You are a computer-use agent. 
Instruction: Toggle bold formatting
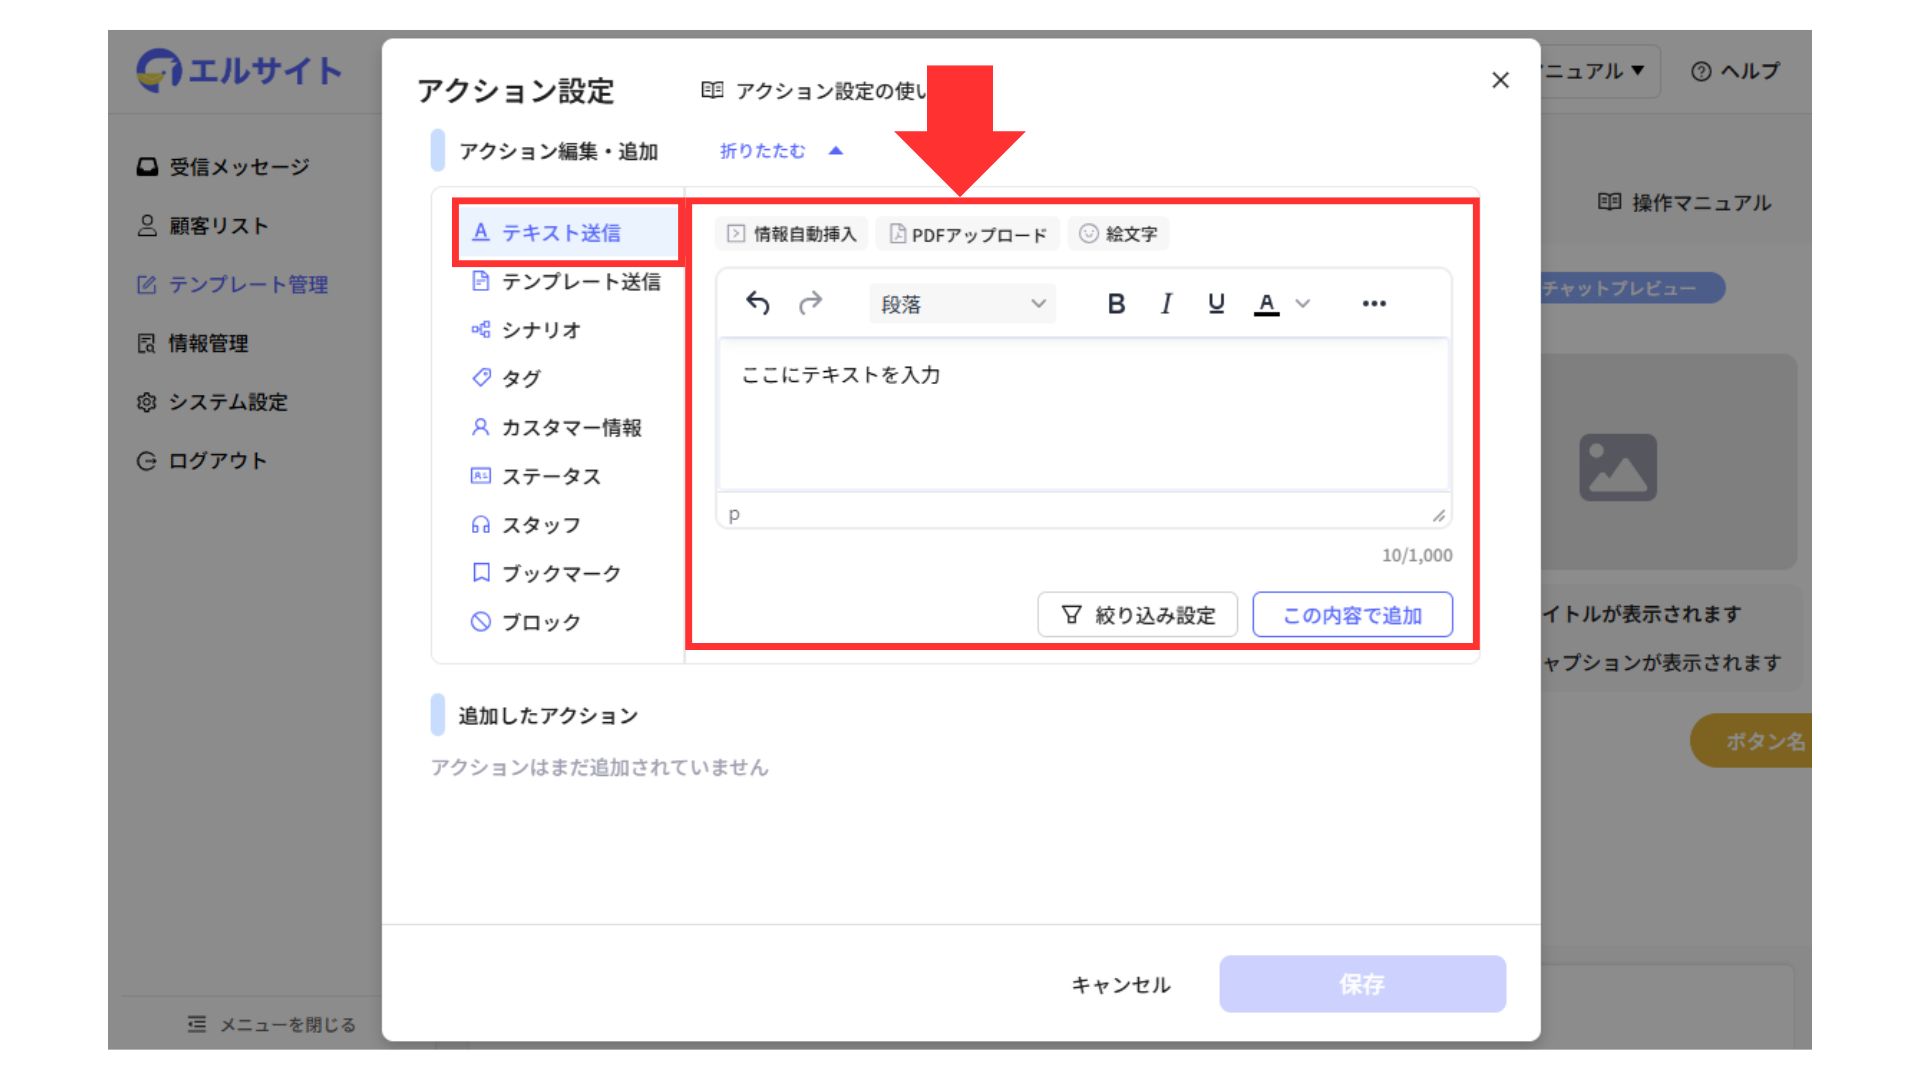[x=1116, y=303]
